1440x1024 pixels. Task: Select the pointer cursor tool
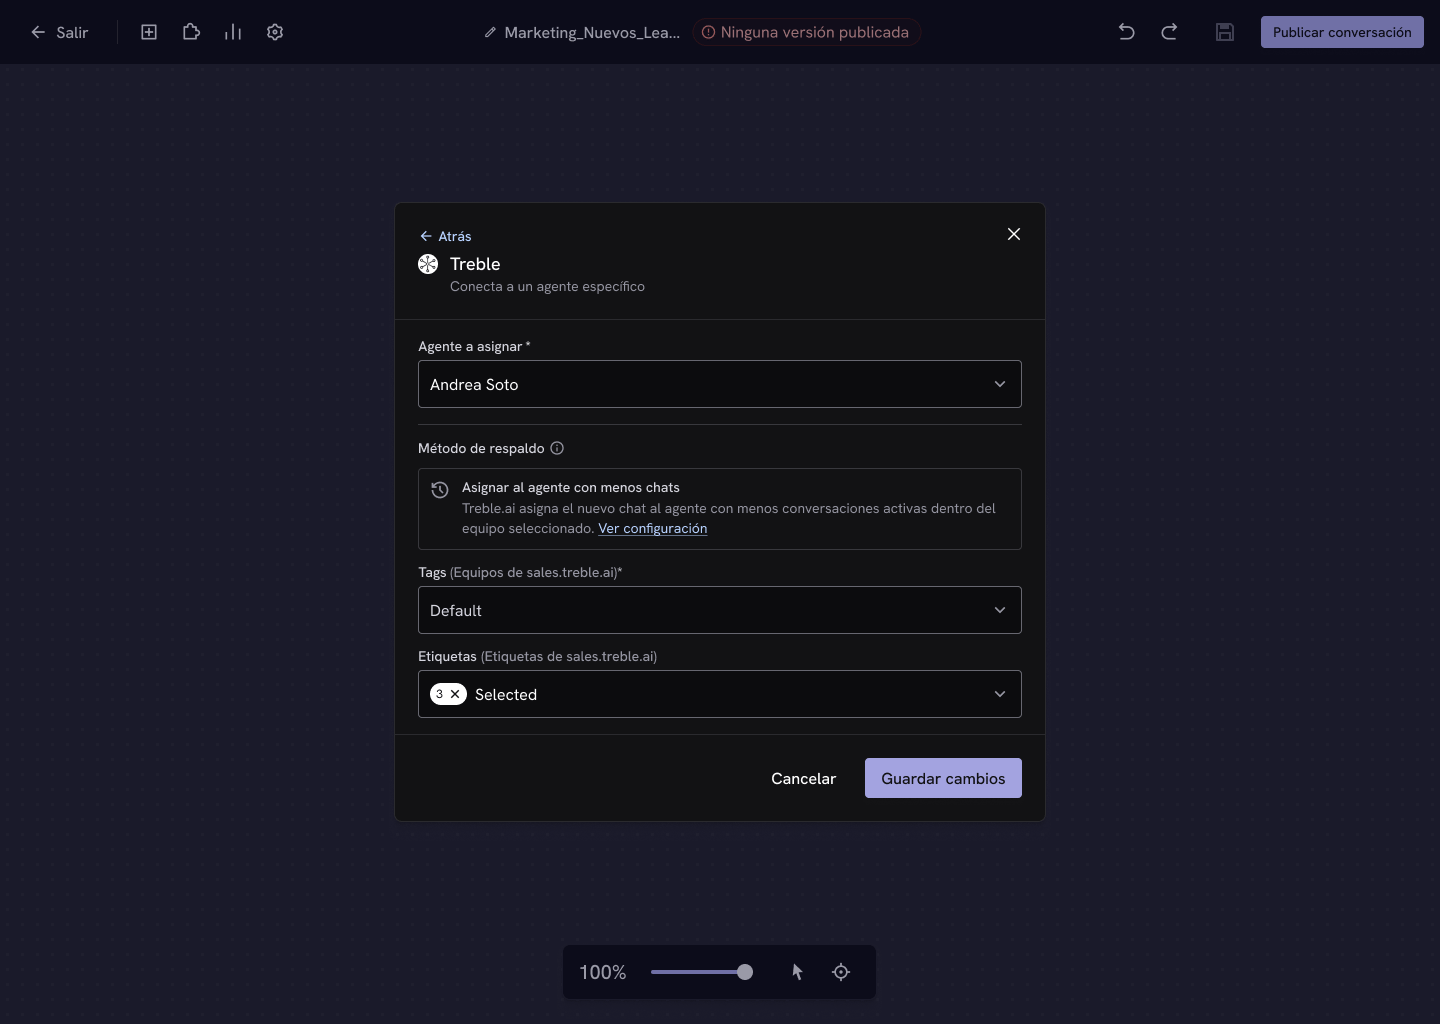coord(797,972)
